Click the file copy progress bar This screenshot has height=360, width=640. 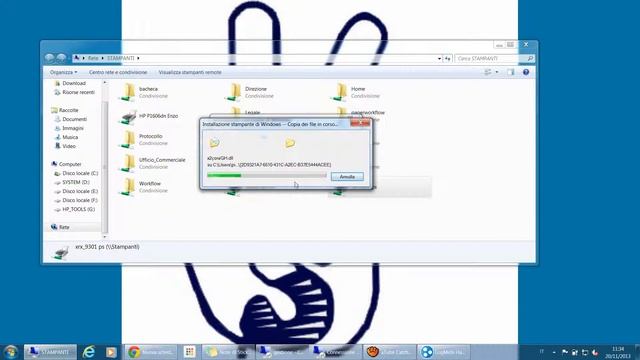(x=267, y=176)
